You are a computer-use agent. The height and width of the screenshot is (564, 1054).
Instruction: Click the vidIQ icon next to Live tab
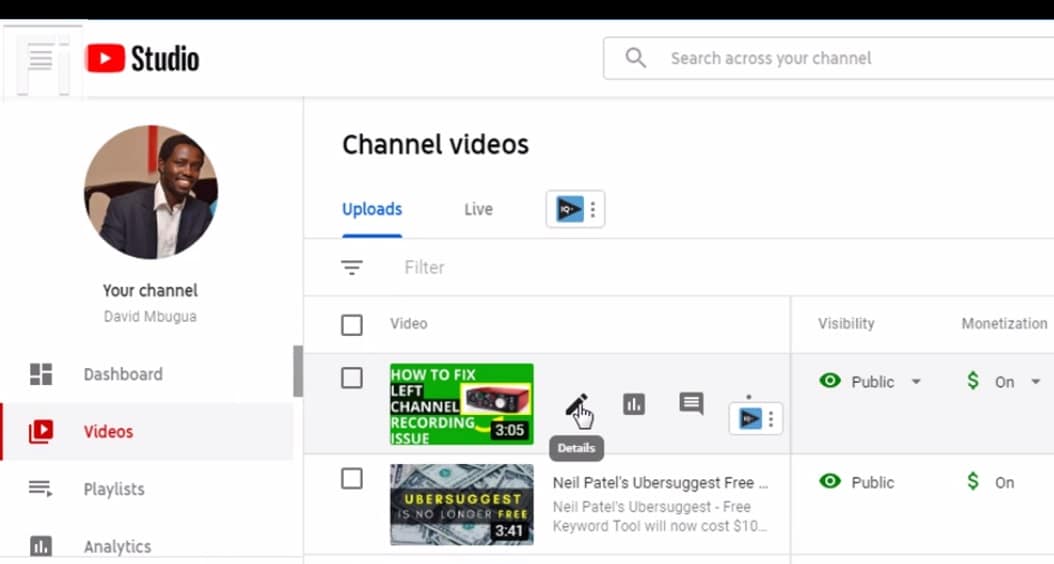point(569,210)
